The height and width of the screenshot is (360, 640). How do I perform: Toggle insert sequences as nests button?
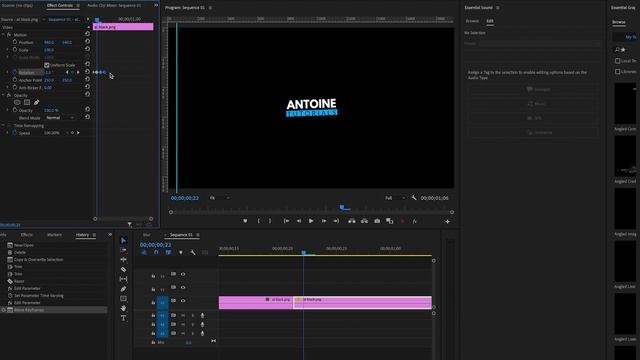[x=144, y=252]
